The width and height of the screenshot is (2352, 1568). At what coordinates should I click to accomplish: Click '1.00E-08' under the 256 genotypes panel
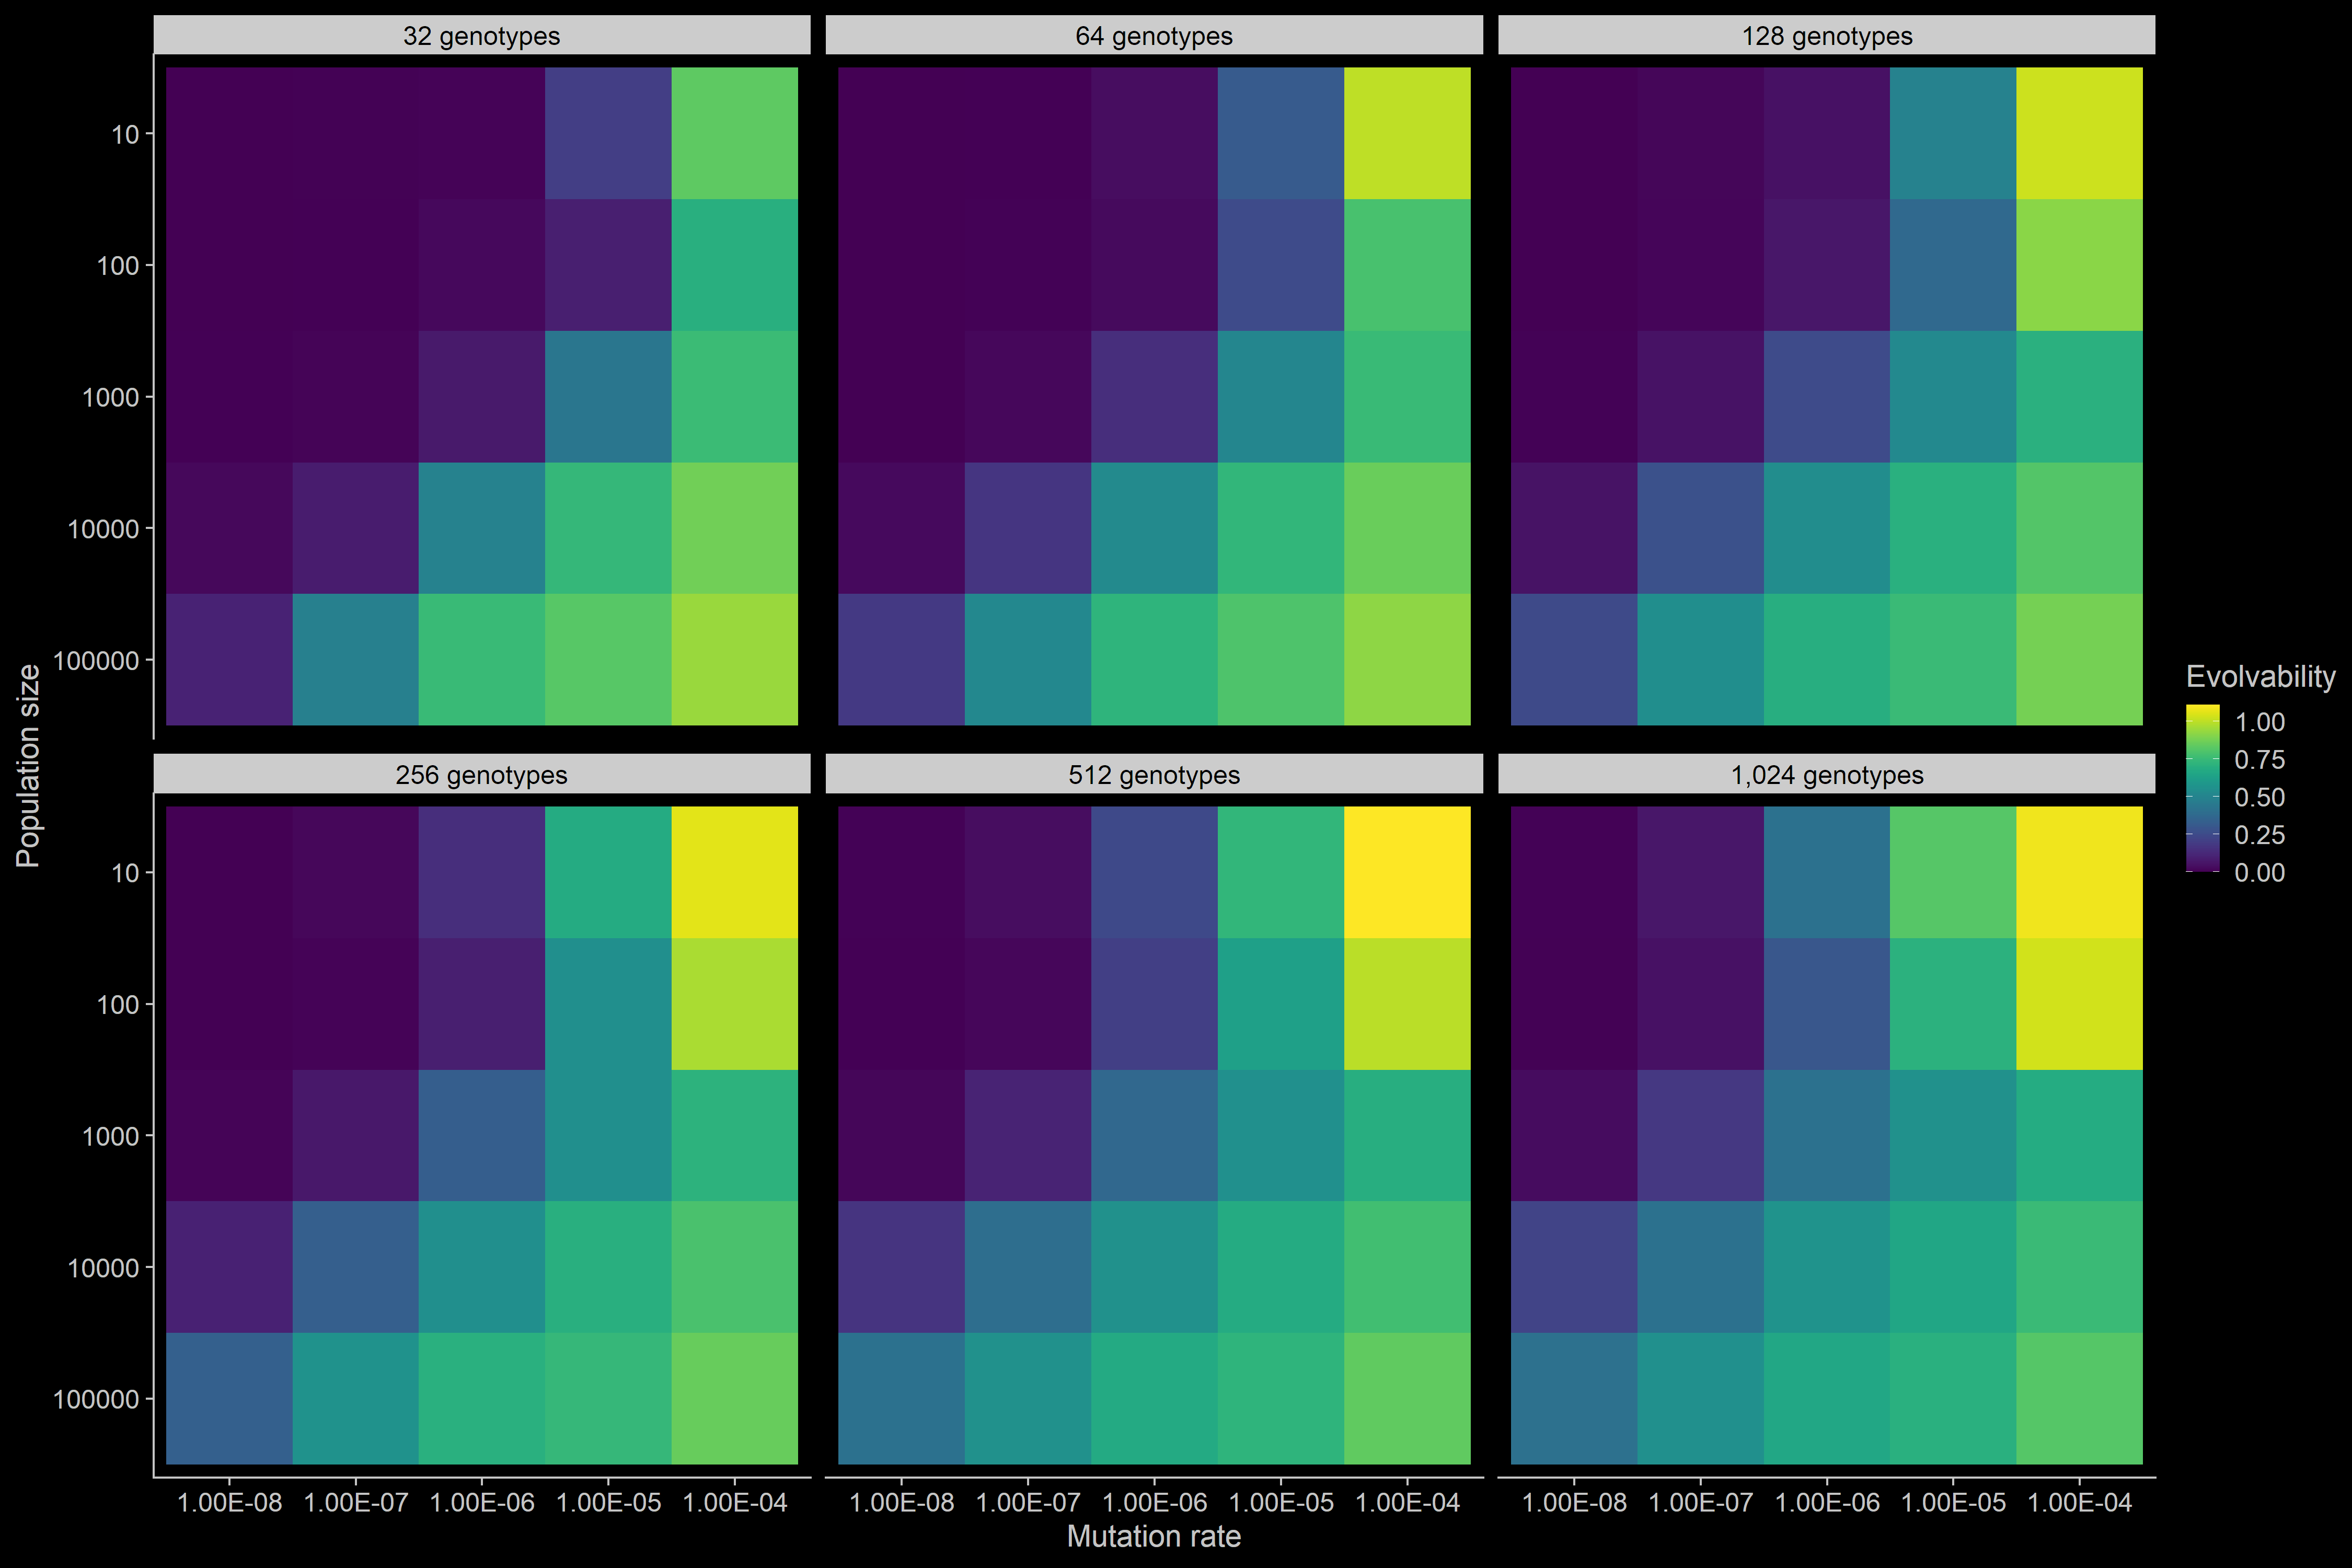pos(229,1502)
